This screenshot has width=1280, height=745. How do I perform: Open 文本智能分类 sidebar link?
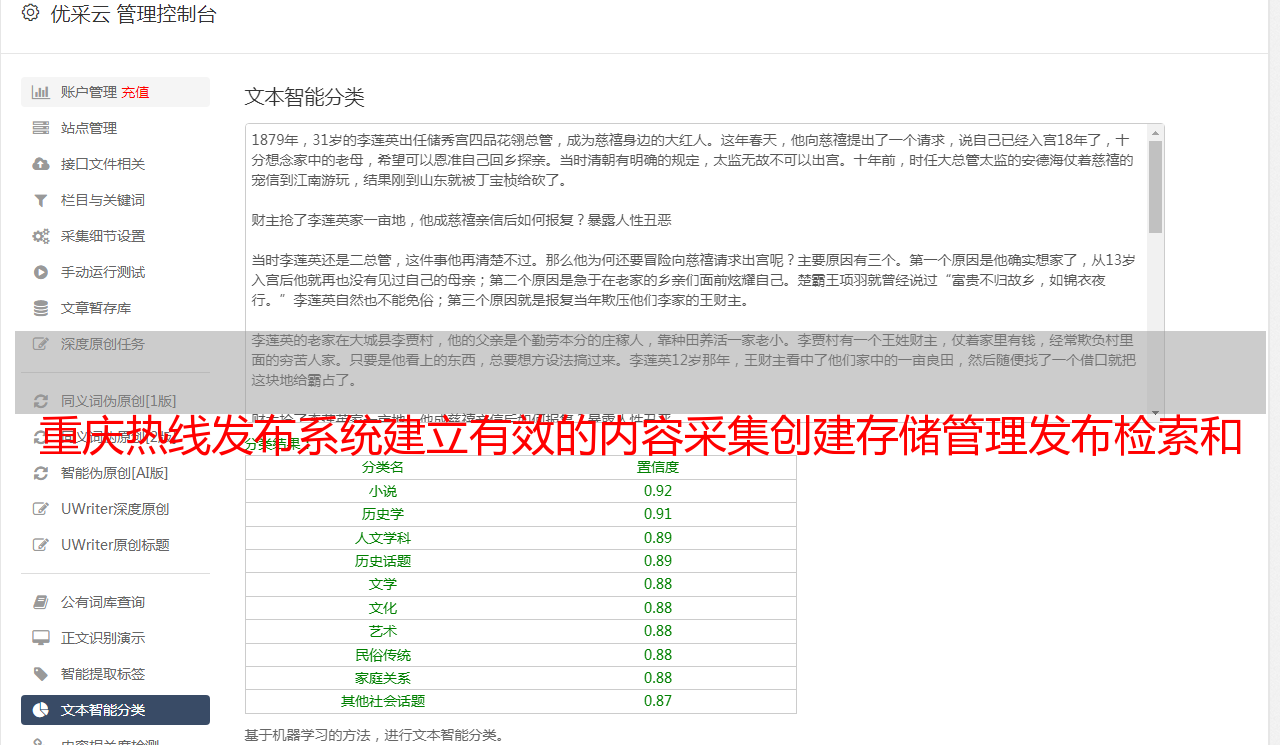[x=115, y=710]
